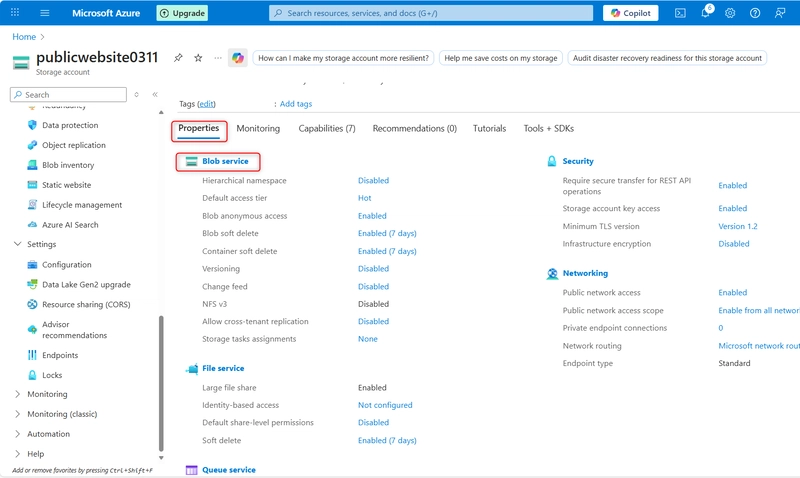Pin the publicwebsite0311 storage account
Screen dimensions: 800x478
tap(178, 58)
